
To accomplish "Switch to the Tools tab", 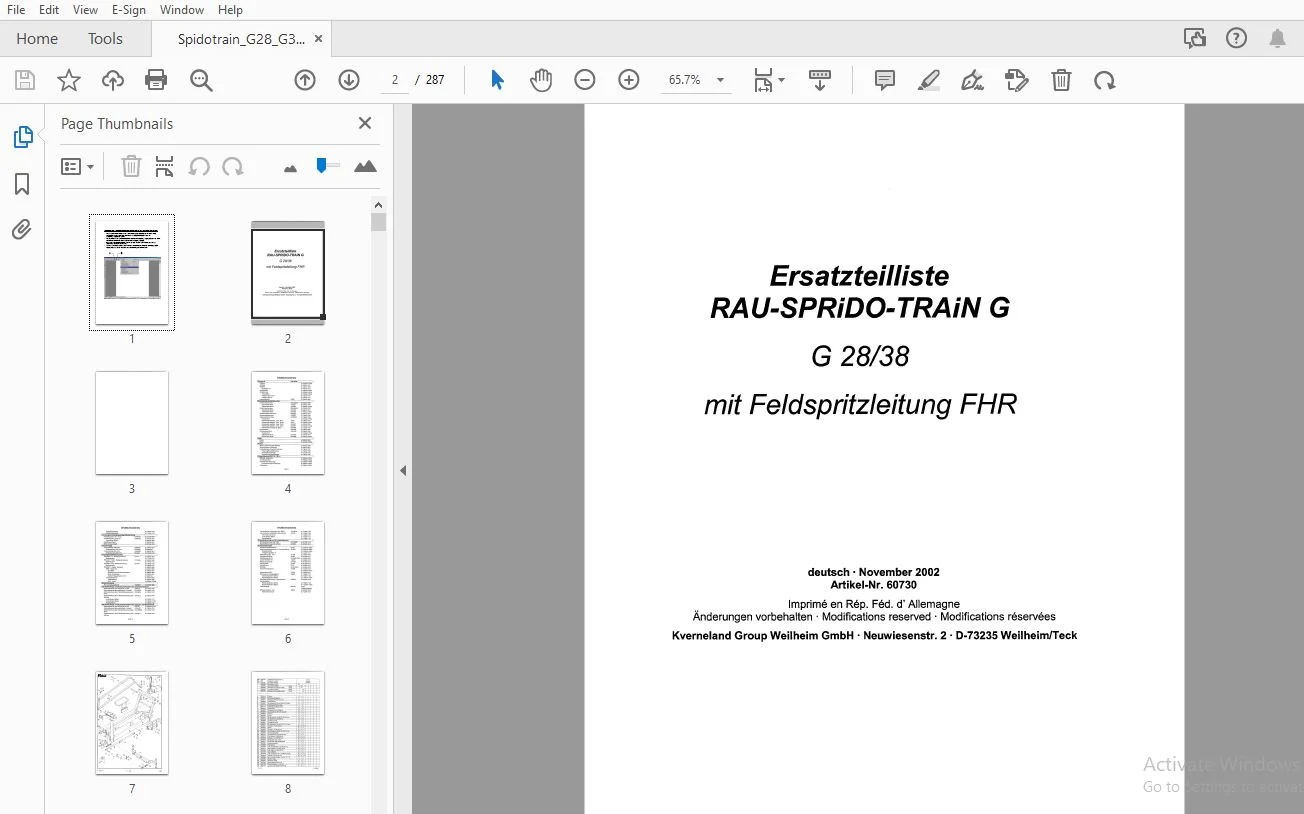I will [105, 39].
